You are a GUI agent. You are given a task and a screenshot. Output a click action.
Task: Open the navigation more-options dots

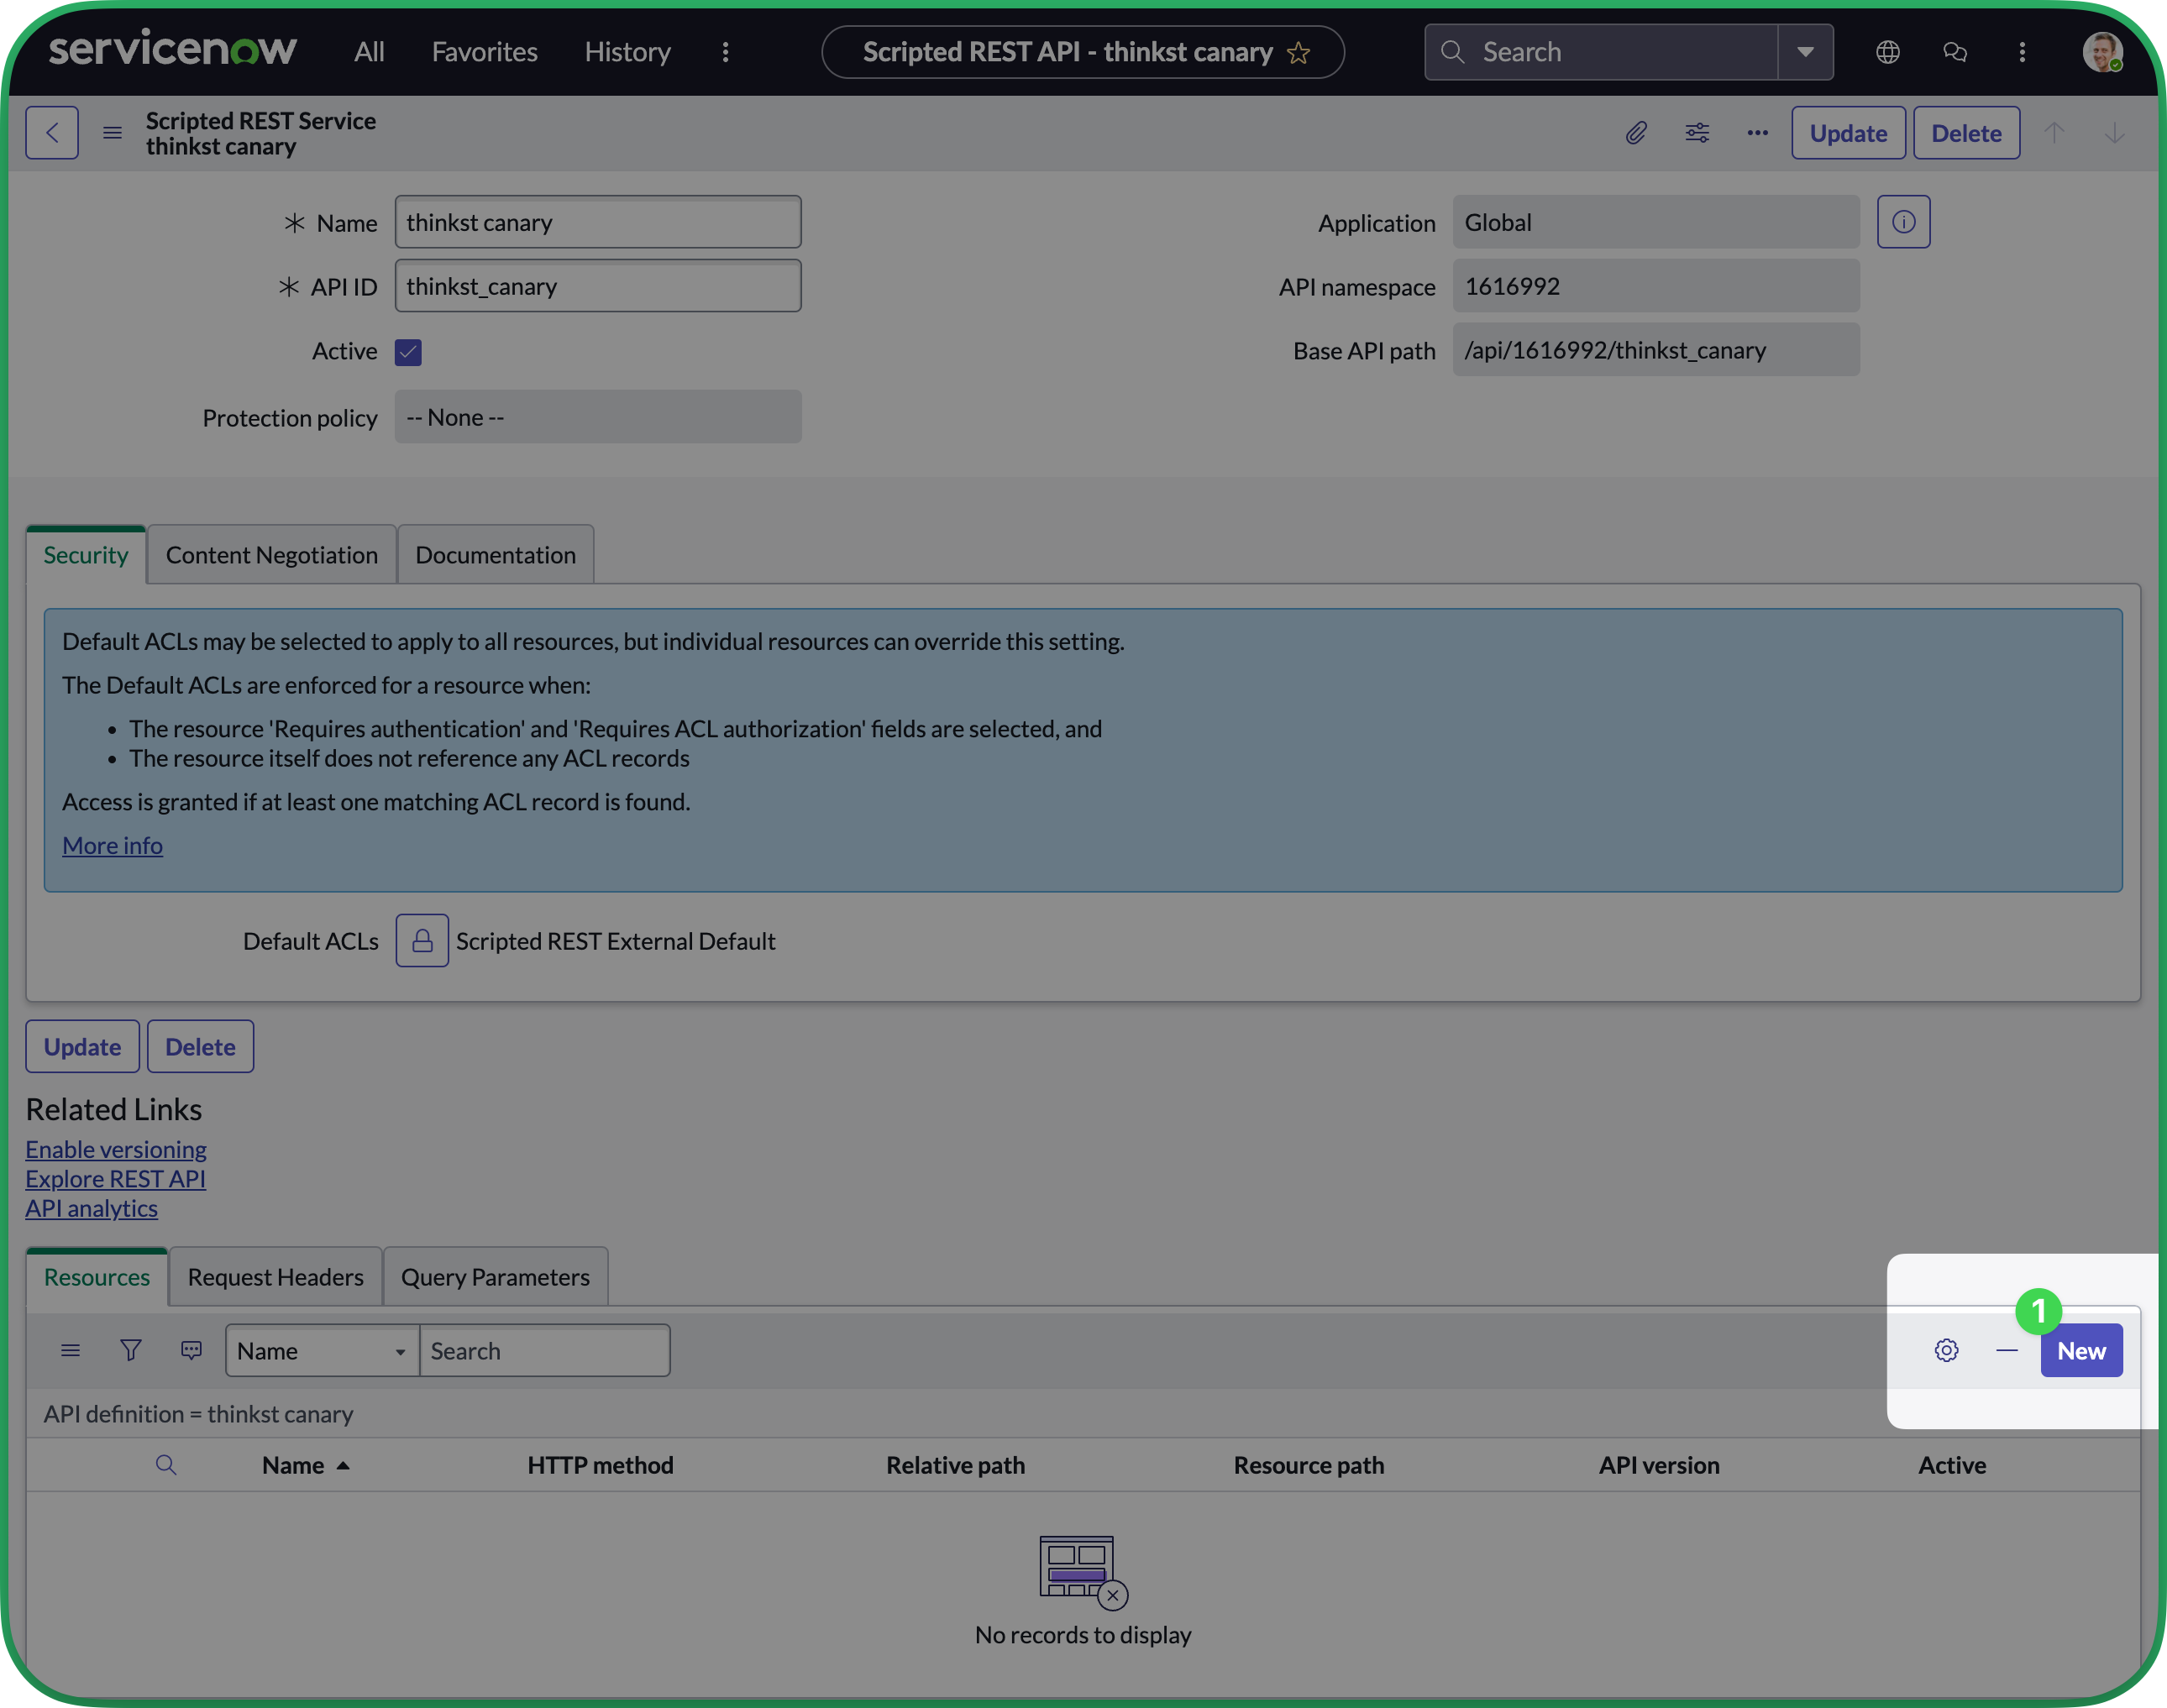pos(725,52)
